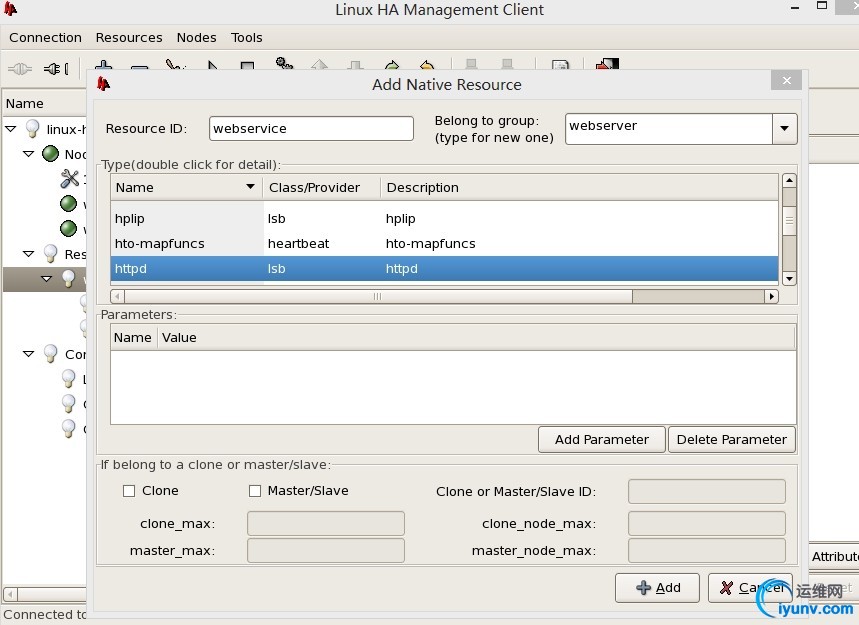Click the green circle icon beside Nodes
This screenshot has height=625, width=859.
click(50, 154)
